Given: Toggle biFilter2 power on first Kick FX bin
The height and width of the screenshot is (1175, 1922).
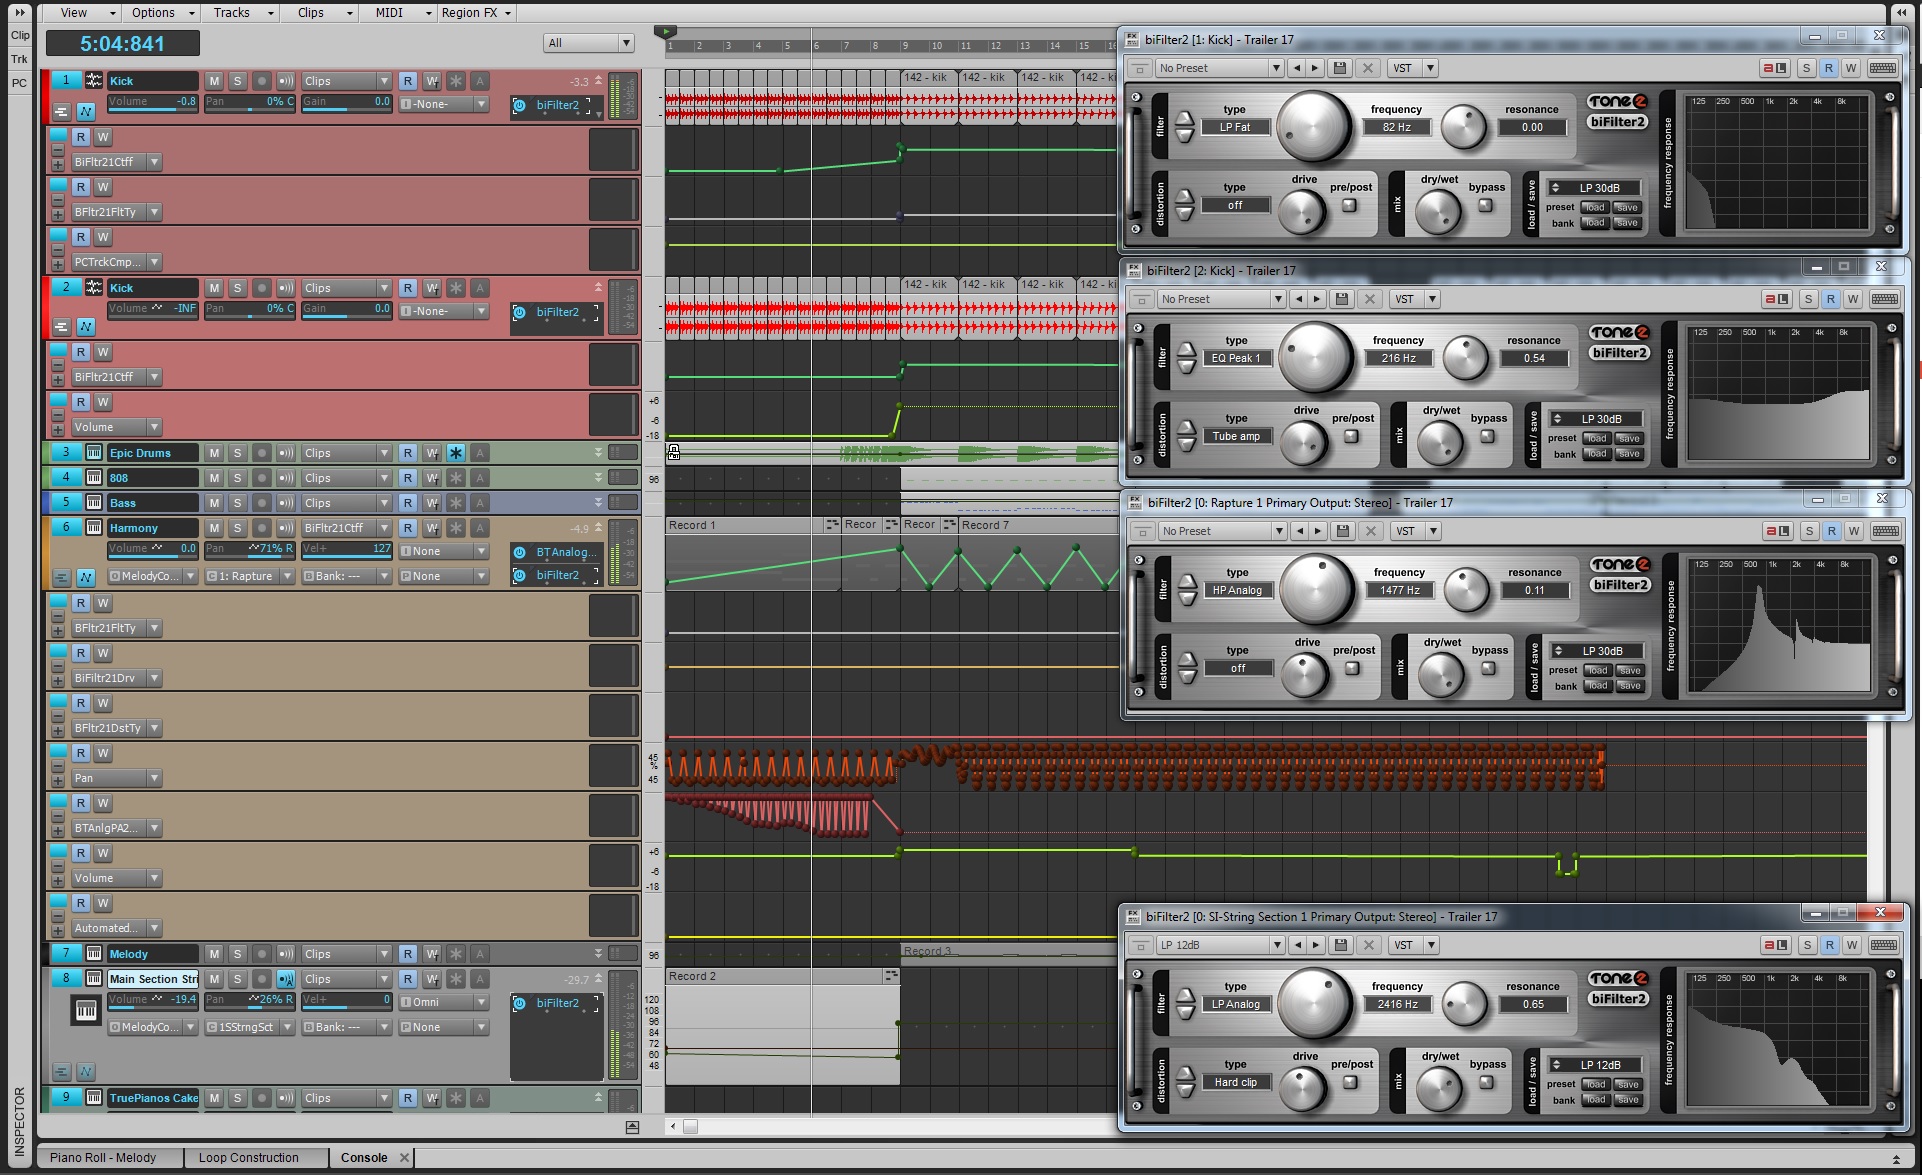Looking at the screenshot, I should (x=520, y=105).
